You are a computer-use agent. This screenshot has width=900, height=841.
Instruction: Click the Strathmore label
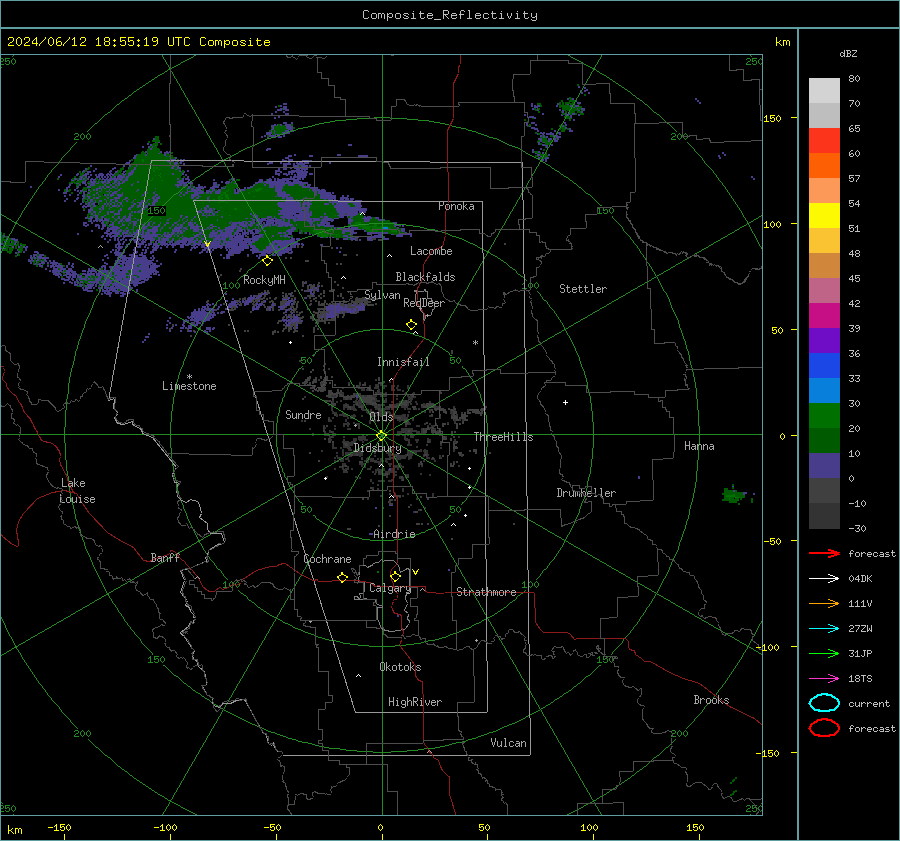pyautogui.click(x=486, y=592)
